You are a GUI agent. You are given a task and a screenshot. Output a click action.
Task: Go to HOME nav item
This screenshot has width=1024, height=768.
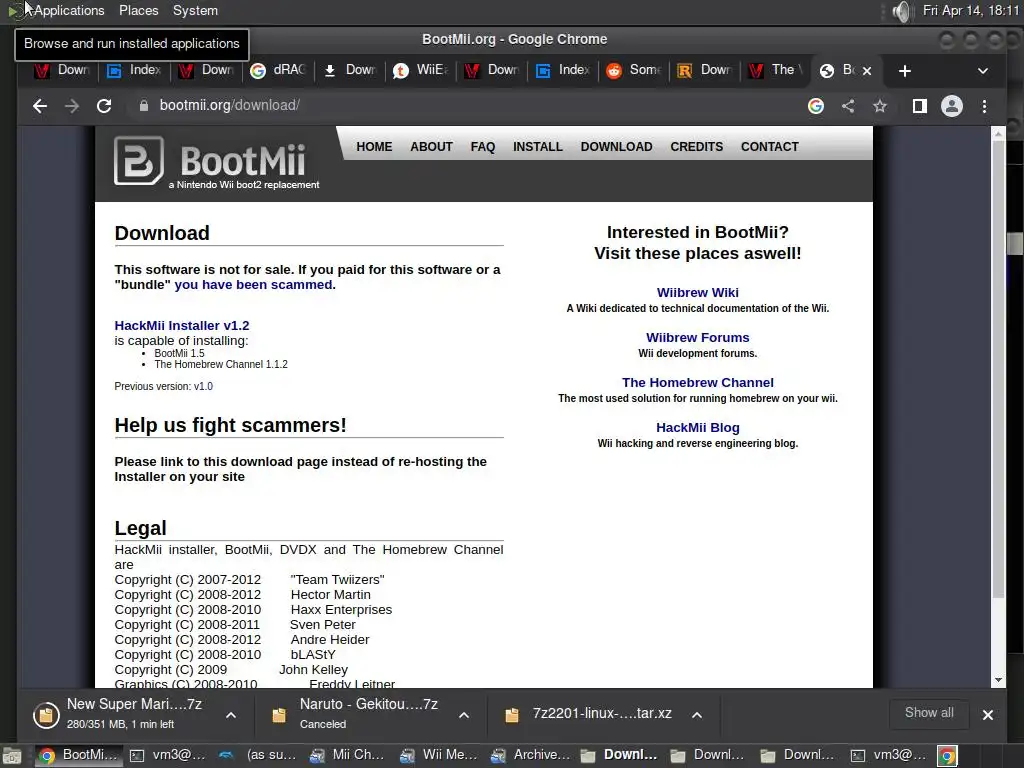(374, 147)
